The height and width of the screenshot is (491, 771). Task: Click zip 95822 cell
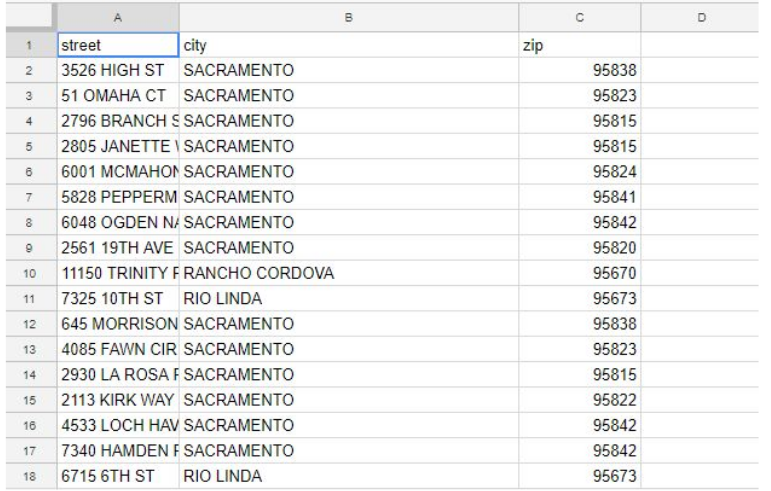pos(580,400)
